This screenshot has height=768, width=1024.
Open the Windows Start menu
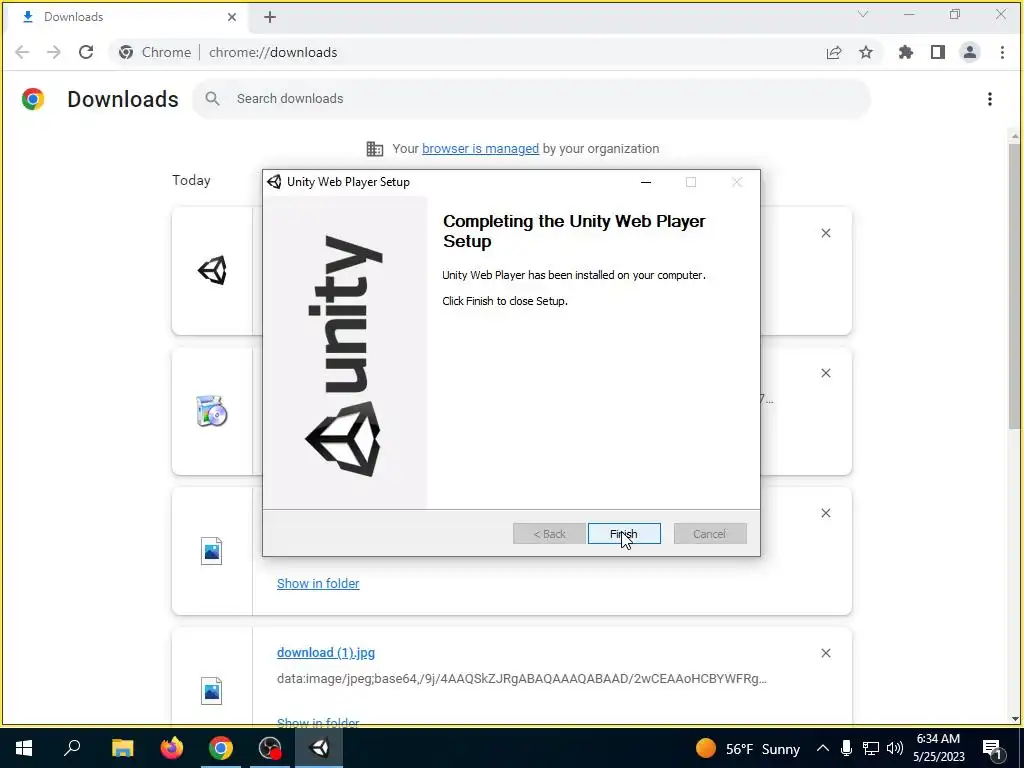pos(24,748)
